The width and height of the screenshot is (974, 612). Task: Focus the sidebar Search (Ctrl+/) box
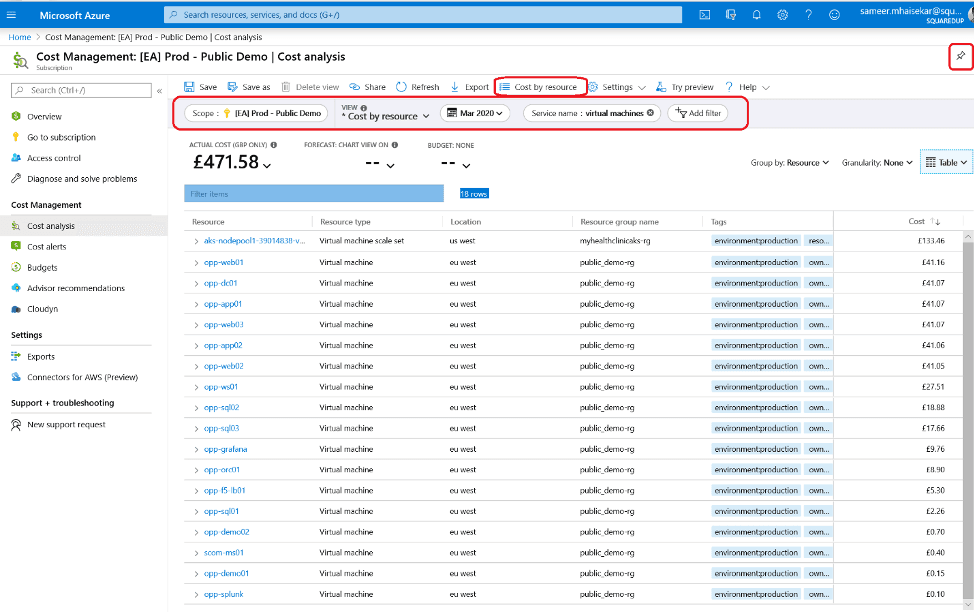point(81,91)
